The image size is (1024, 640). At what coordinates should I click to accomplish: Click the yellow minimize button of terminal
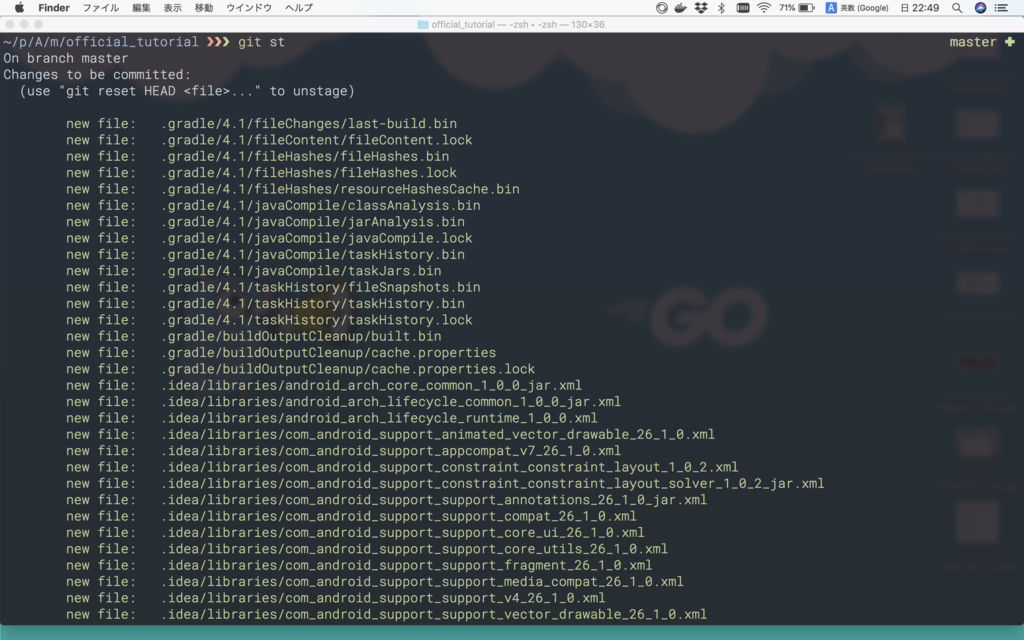[24, 24]
